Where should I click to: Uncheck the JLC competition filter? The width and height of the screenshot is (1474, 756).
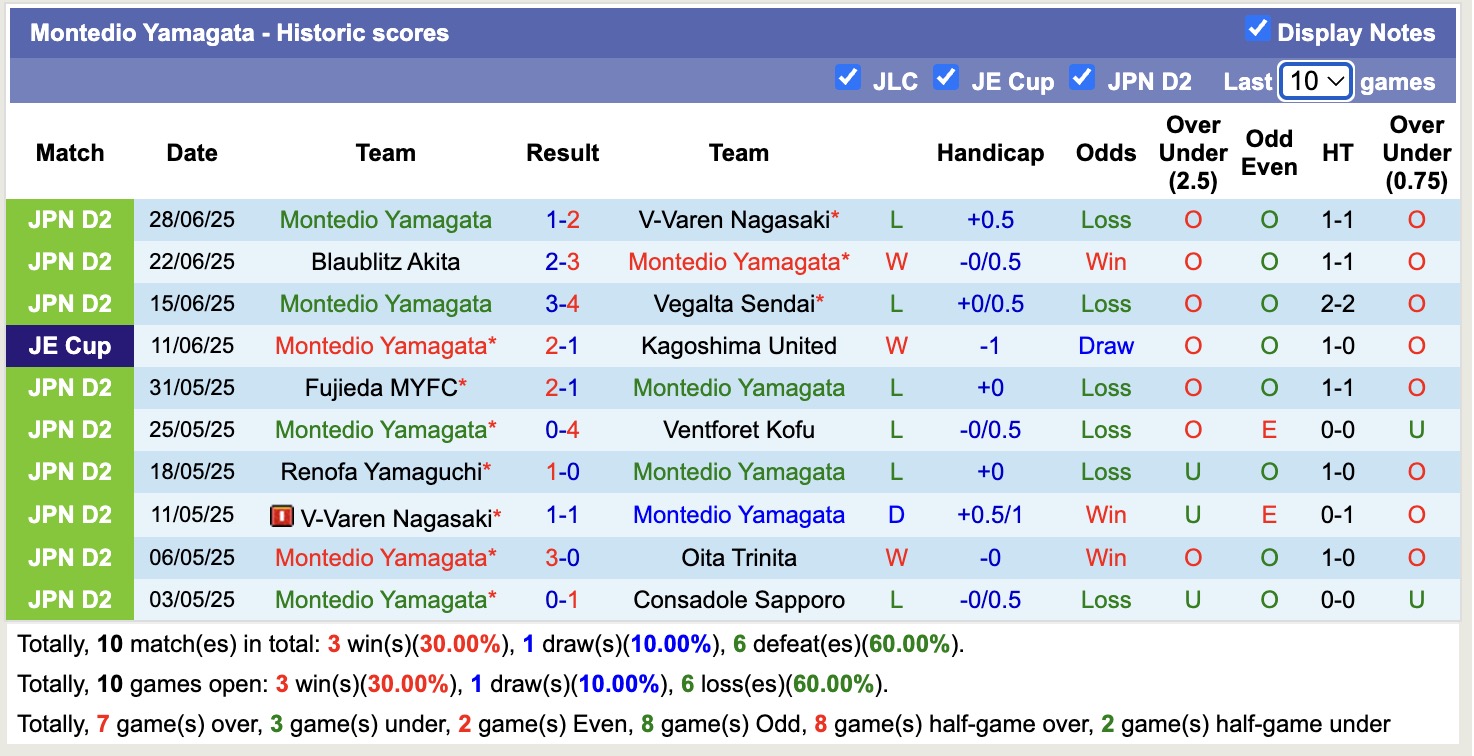coord(848,76)
